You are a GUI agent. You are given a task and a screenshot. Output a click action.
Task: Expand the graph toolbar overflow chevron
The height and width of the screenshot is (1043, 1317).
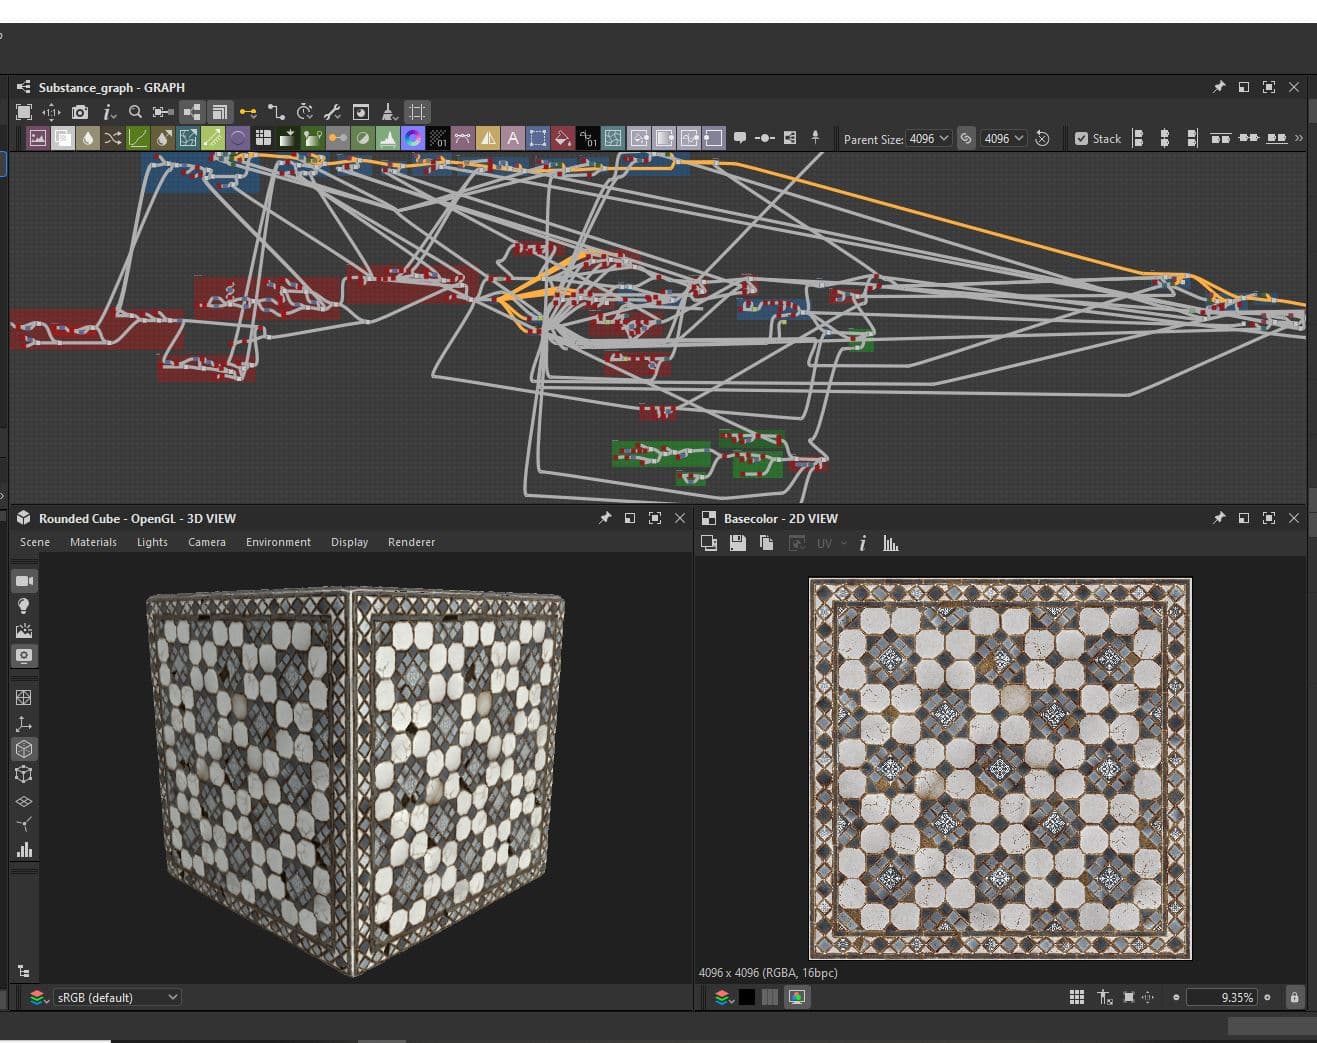pos(1299,138)
